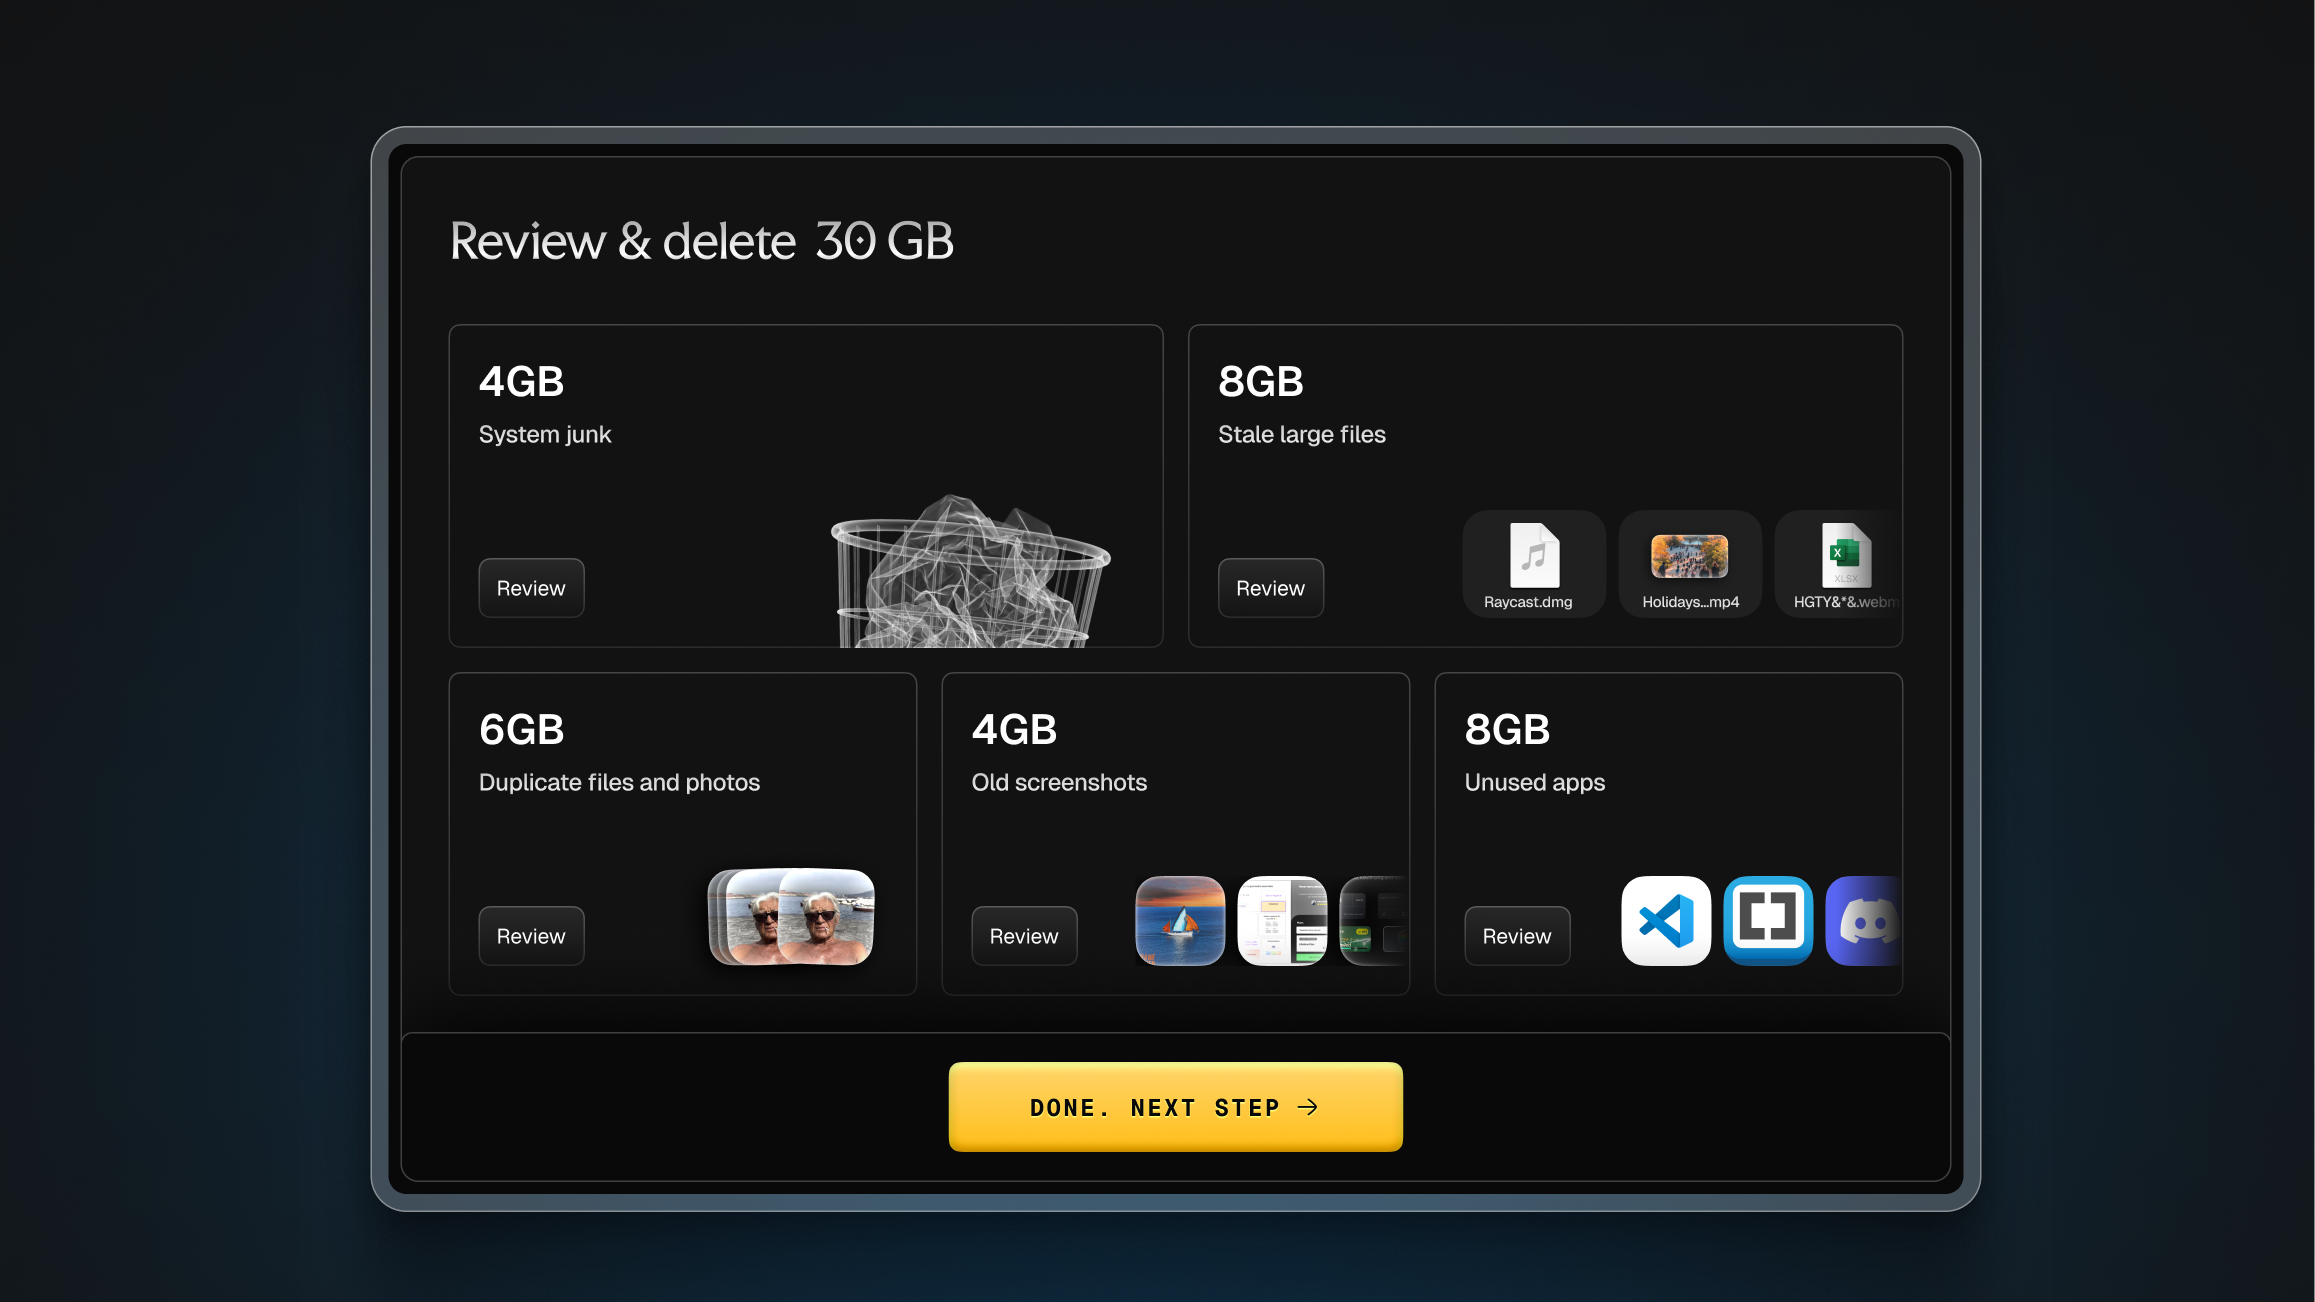This screenshot has height=1302, width=2315.
Task: Click the Discord app icon
Action: point(1864,920)
